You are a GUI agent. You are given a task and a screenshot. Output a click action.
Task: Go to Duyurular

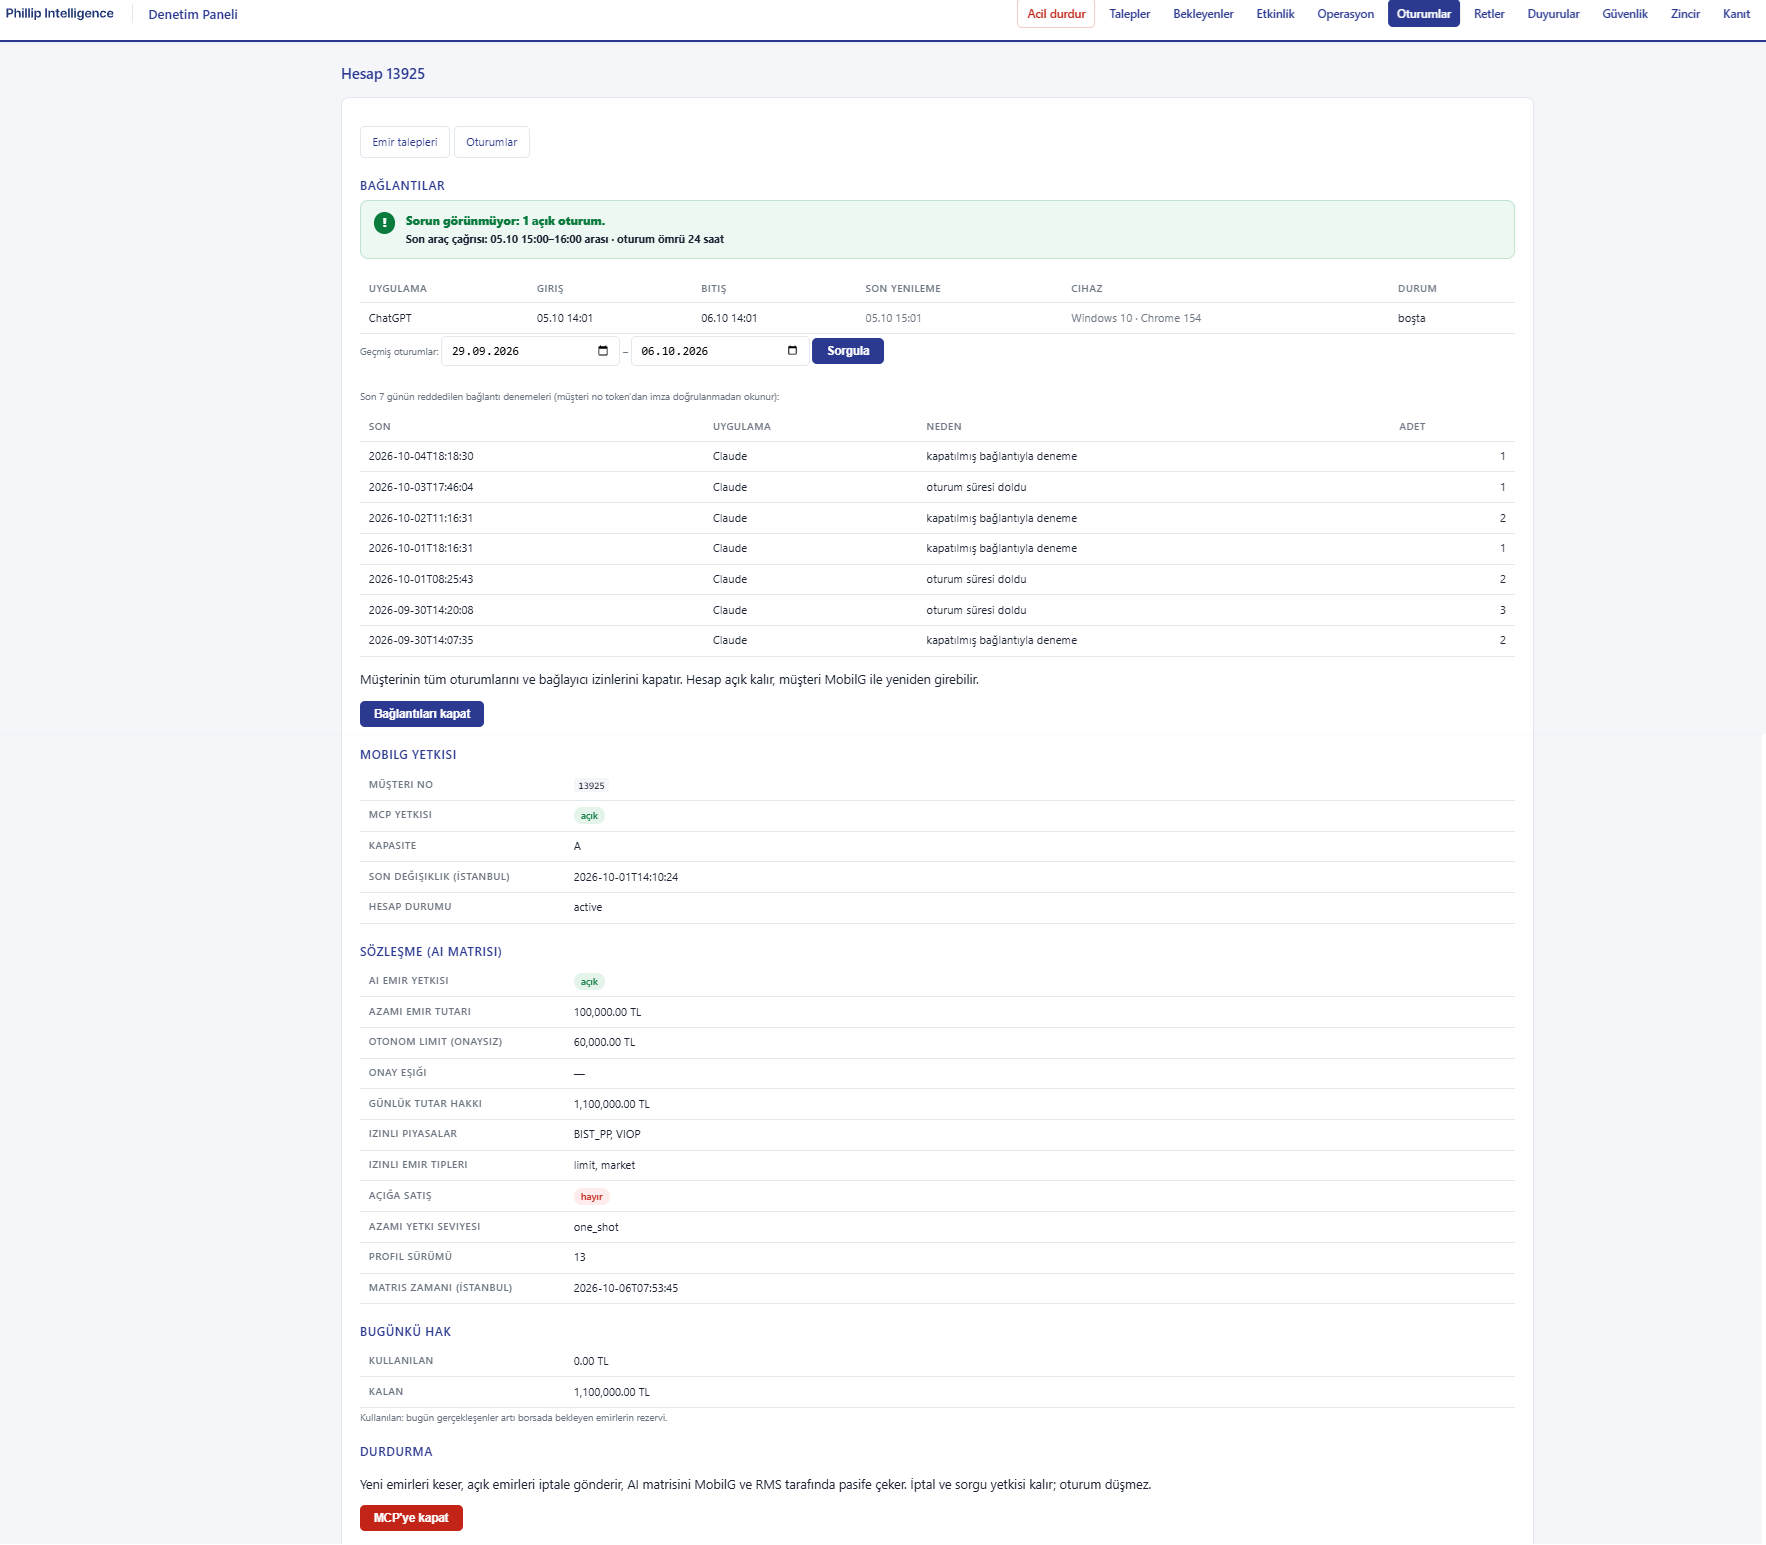[x=1553, y=14]
